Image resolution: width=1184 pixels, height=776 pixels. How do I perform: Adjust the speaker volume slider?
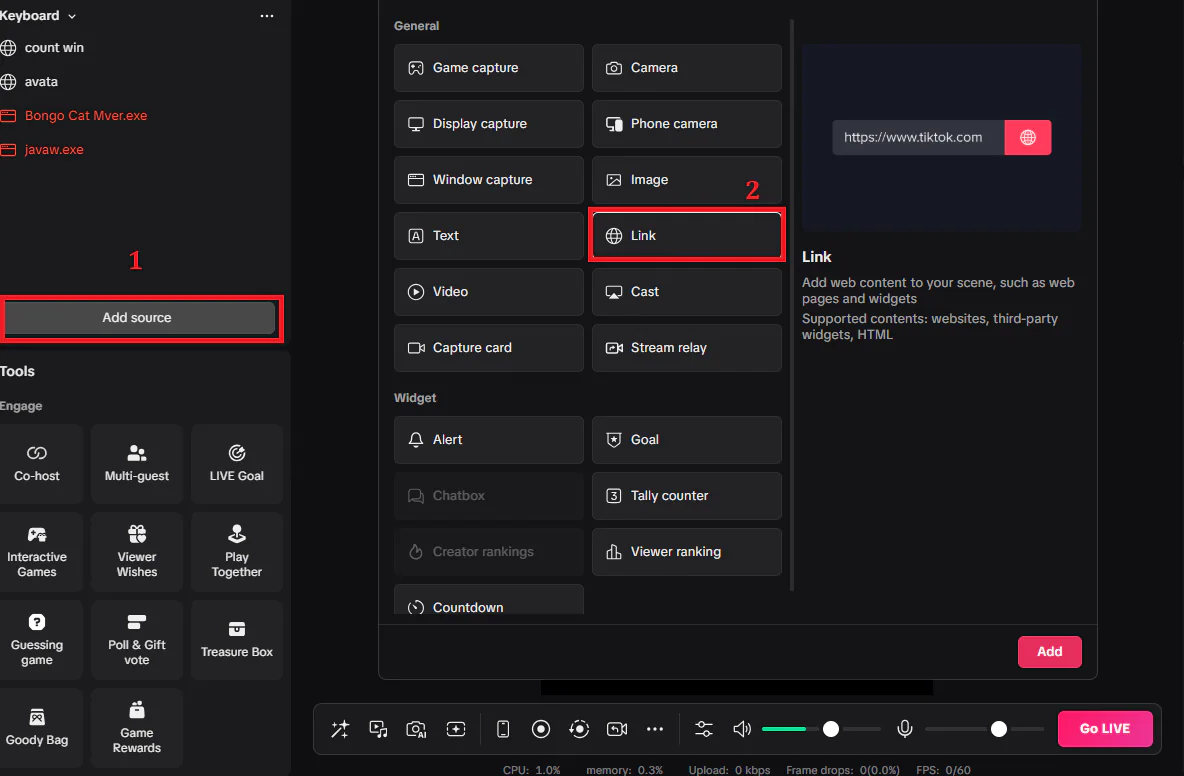click(831, 728)
